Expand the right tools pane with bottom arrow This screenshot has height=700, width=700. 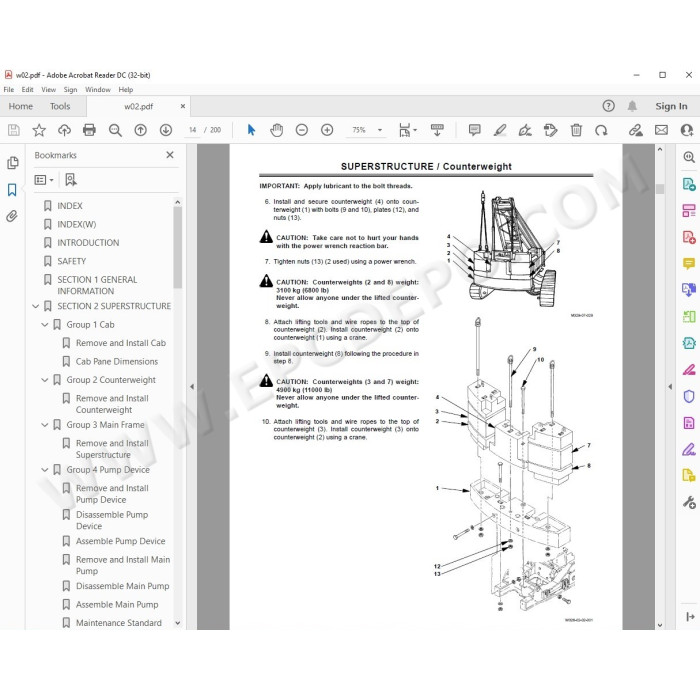point(690,617)
